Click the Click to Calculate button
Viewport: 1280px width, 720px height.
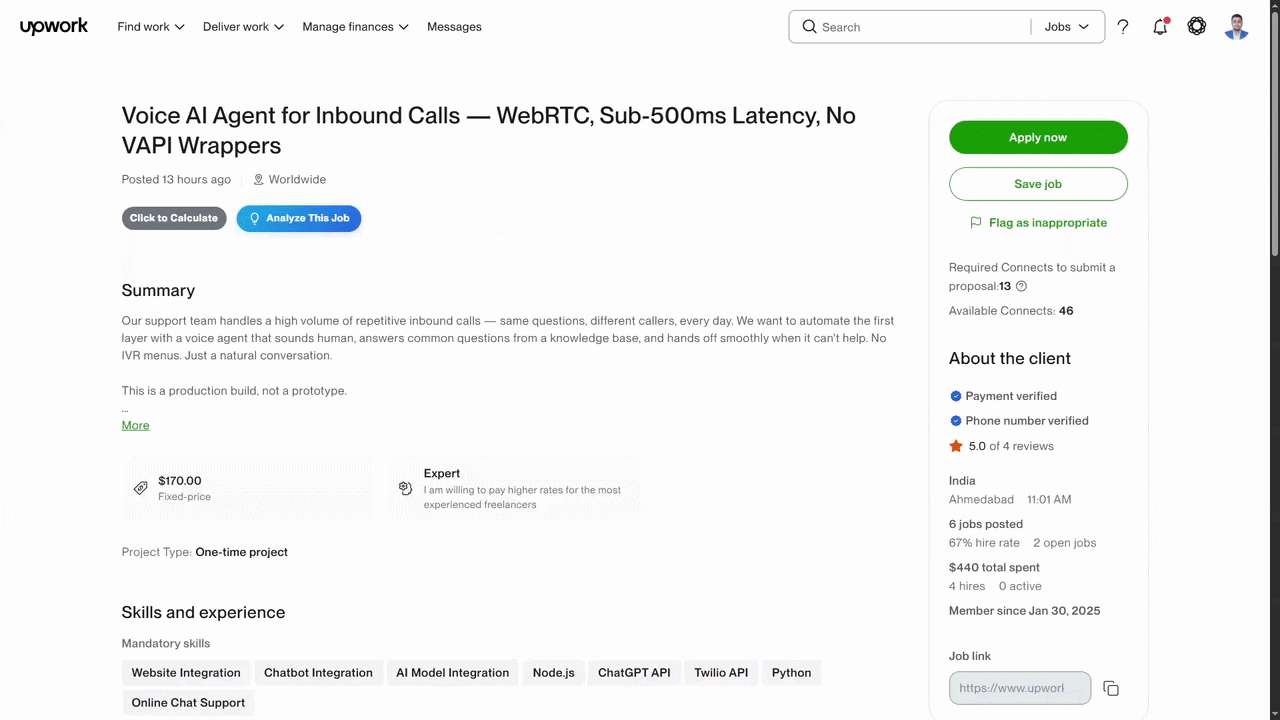pyautogui.click(x=174, y=218)
